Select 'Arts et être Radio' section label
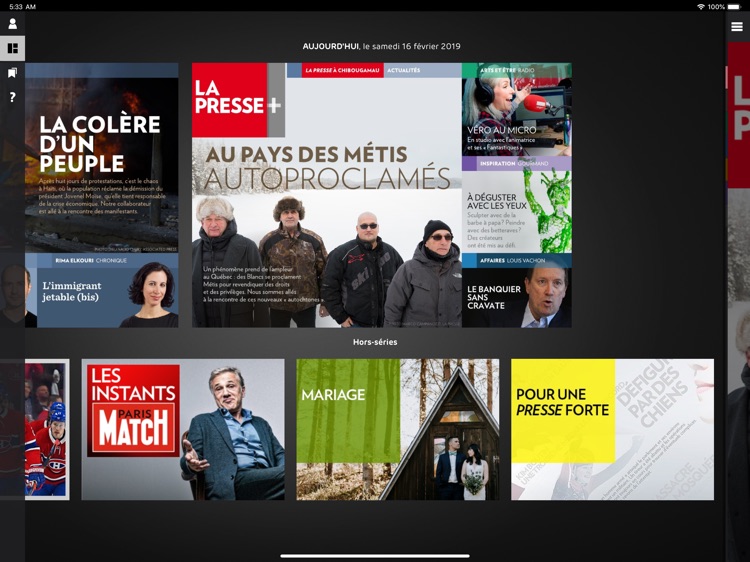Image resolution: width=750 pixels, height=562 pixels. (507, 70)
